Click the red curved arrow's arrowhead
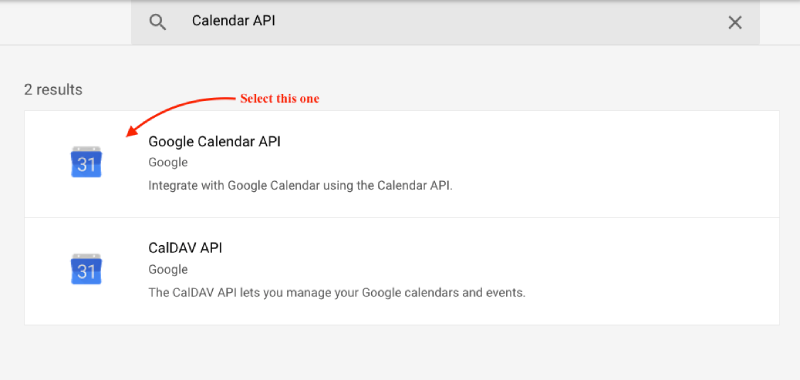 click(130, 132)
